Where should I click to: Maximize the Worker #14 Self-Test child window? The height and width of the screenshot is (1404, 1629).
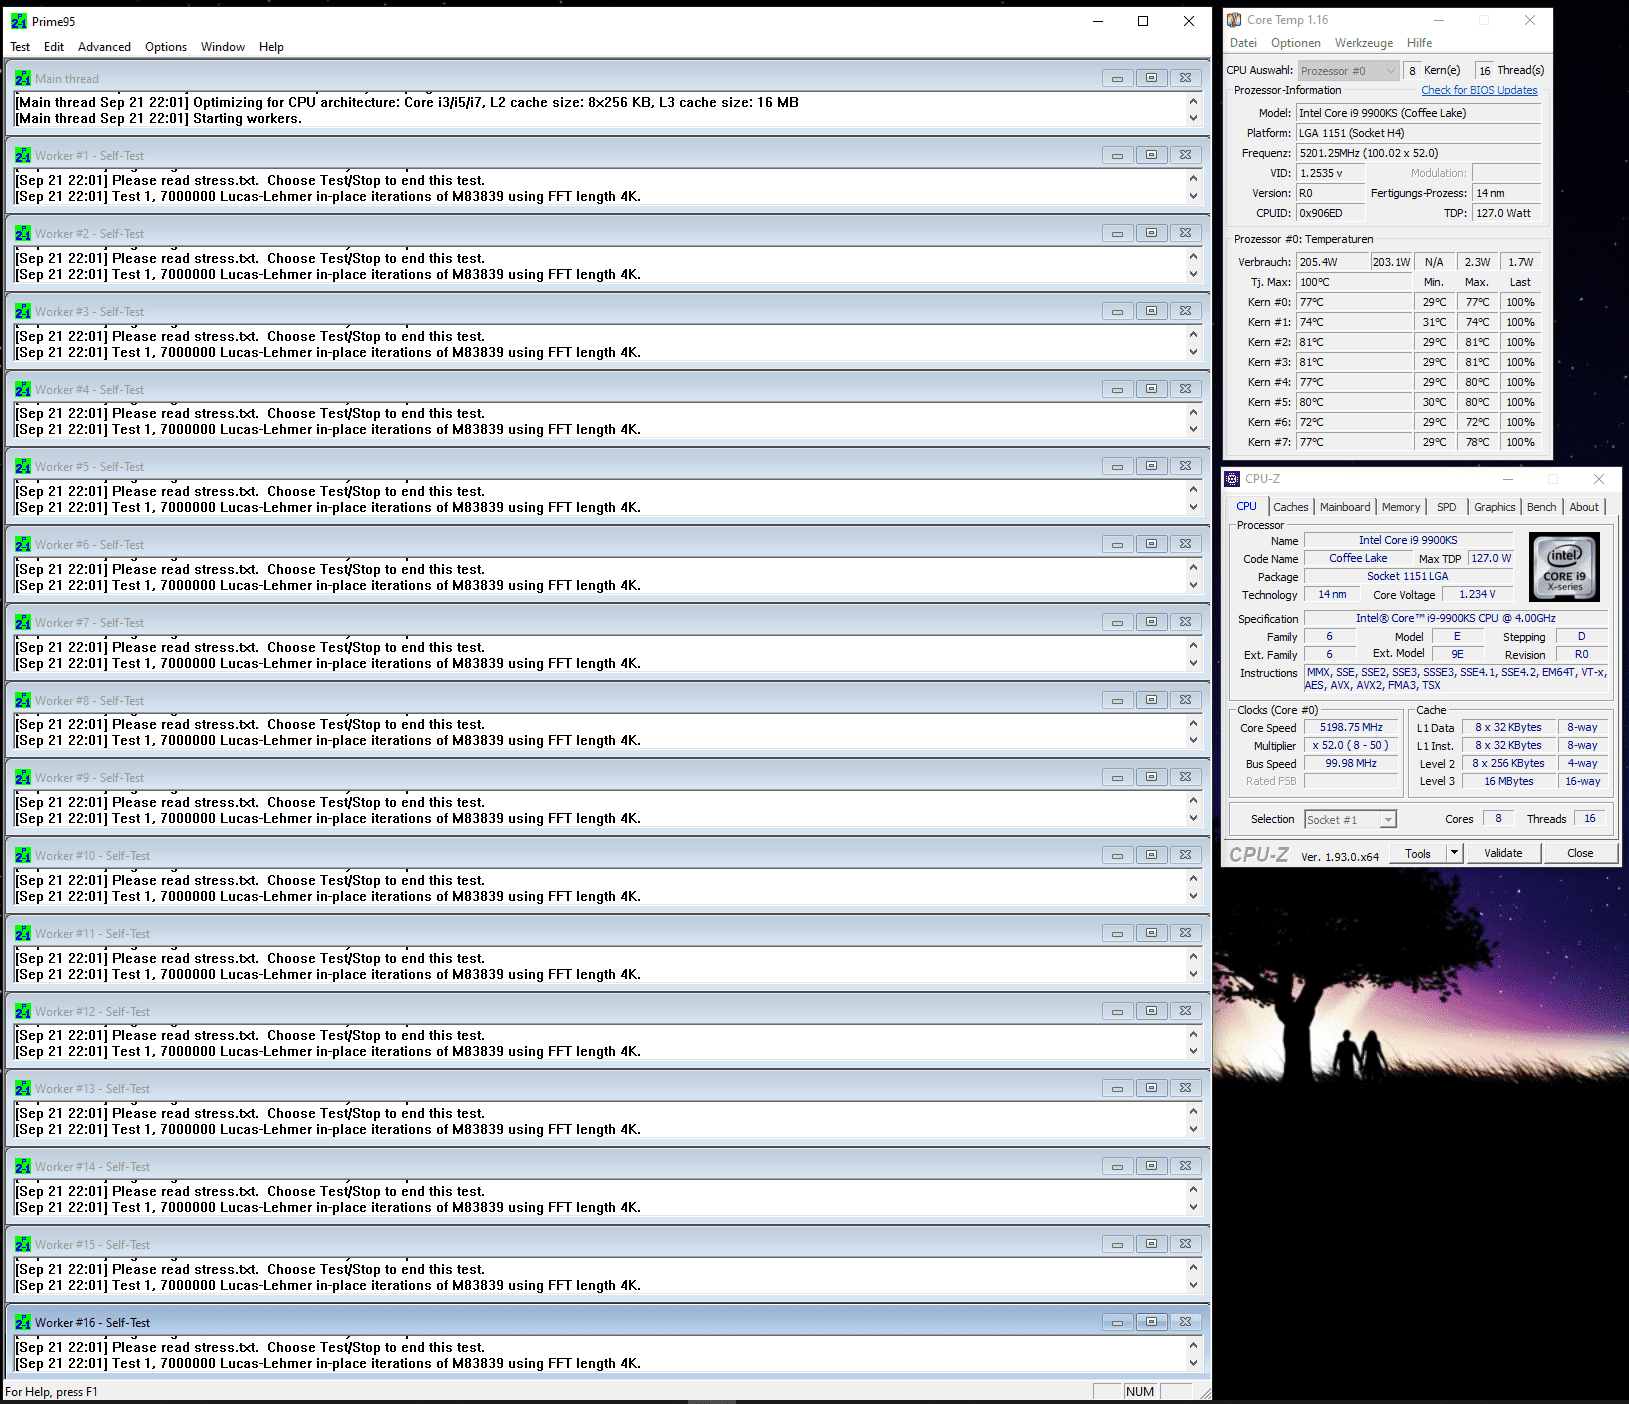coord(1151,1166)
